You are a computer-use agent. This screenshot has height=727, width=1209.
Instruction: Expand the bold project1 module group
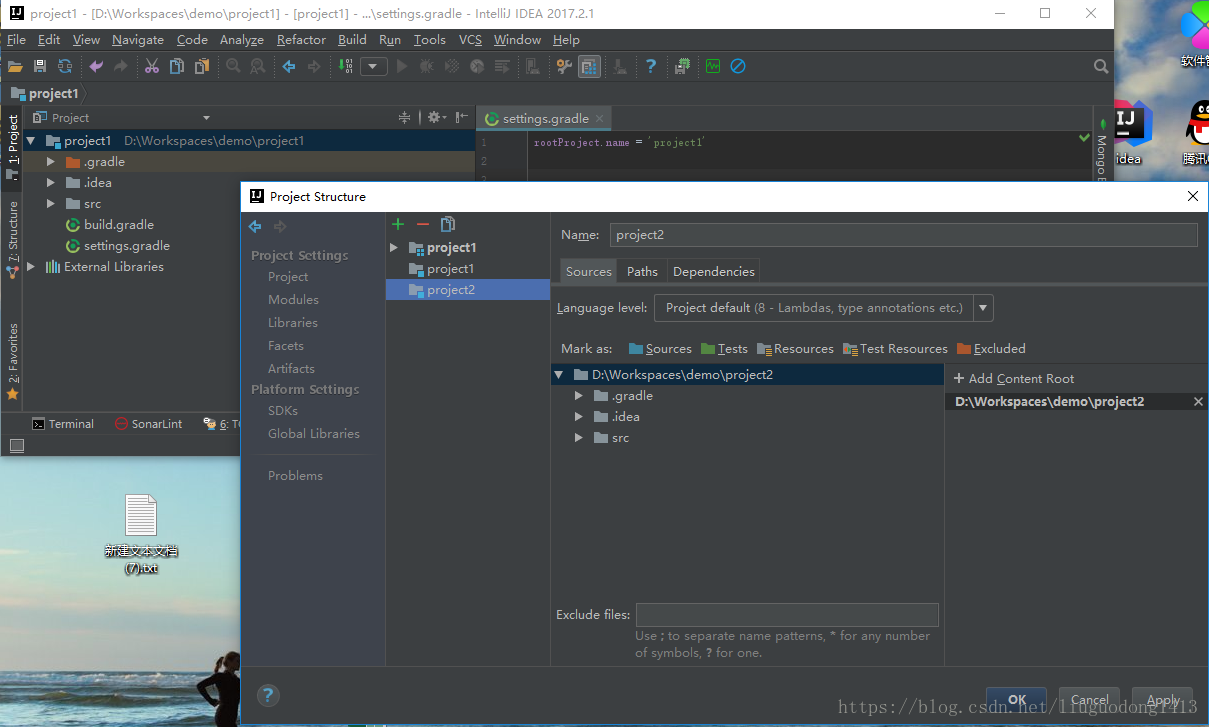pos(394,248)
